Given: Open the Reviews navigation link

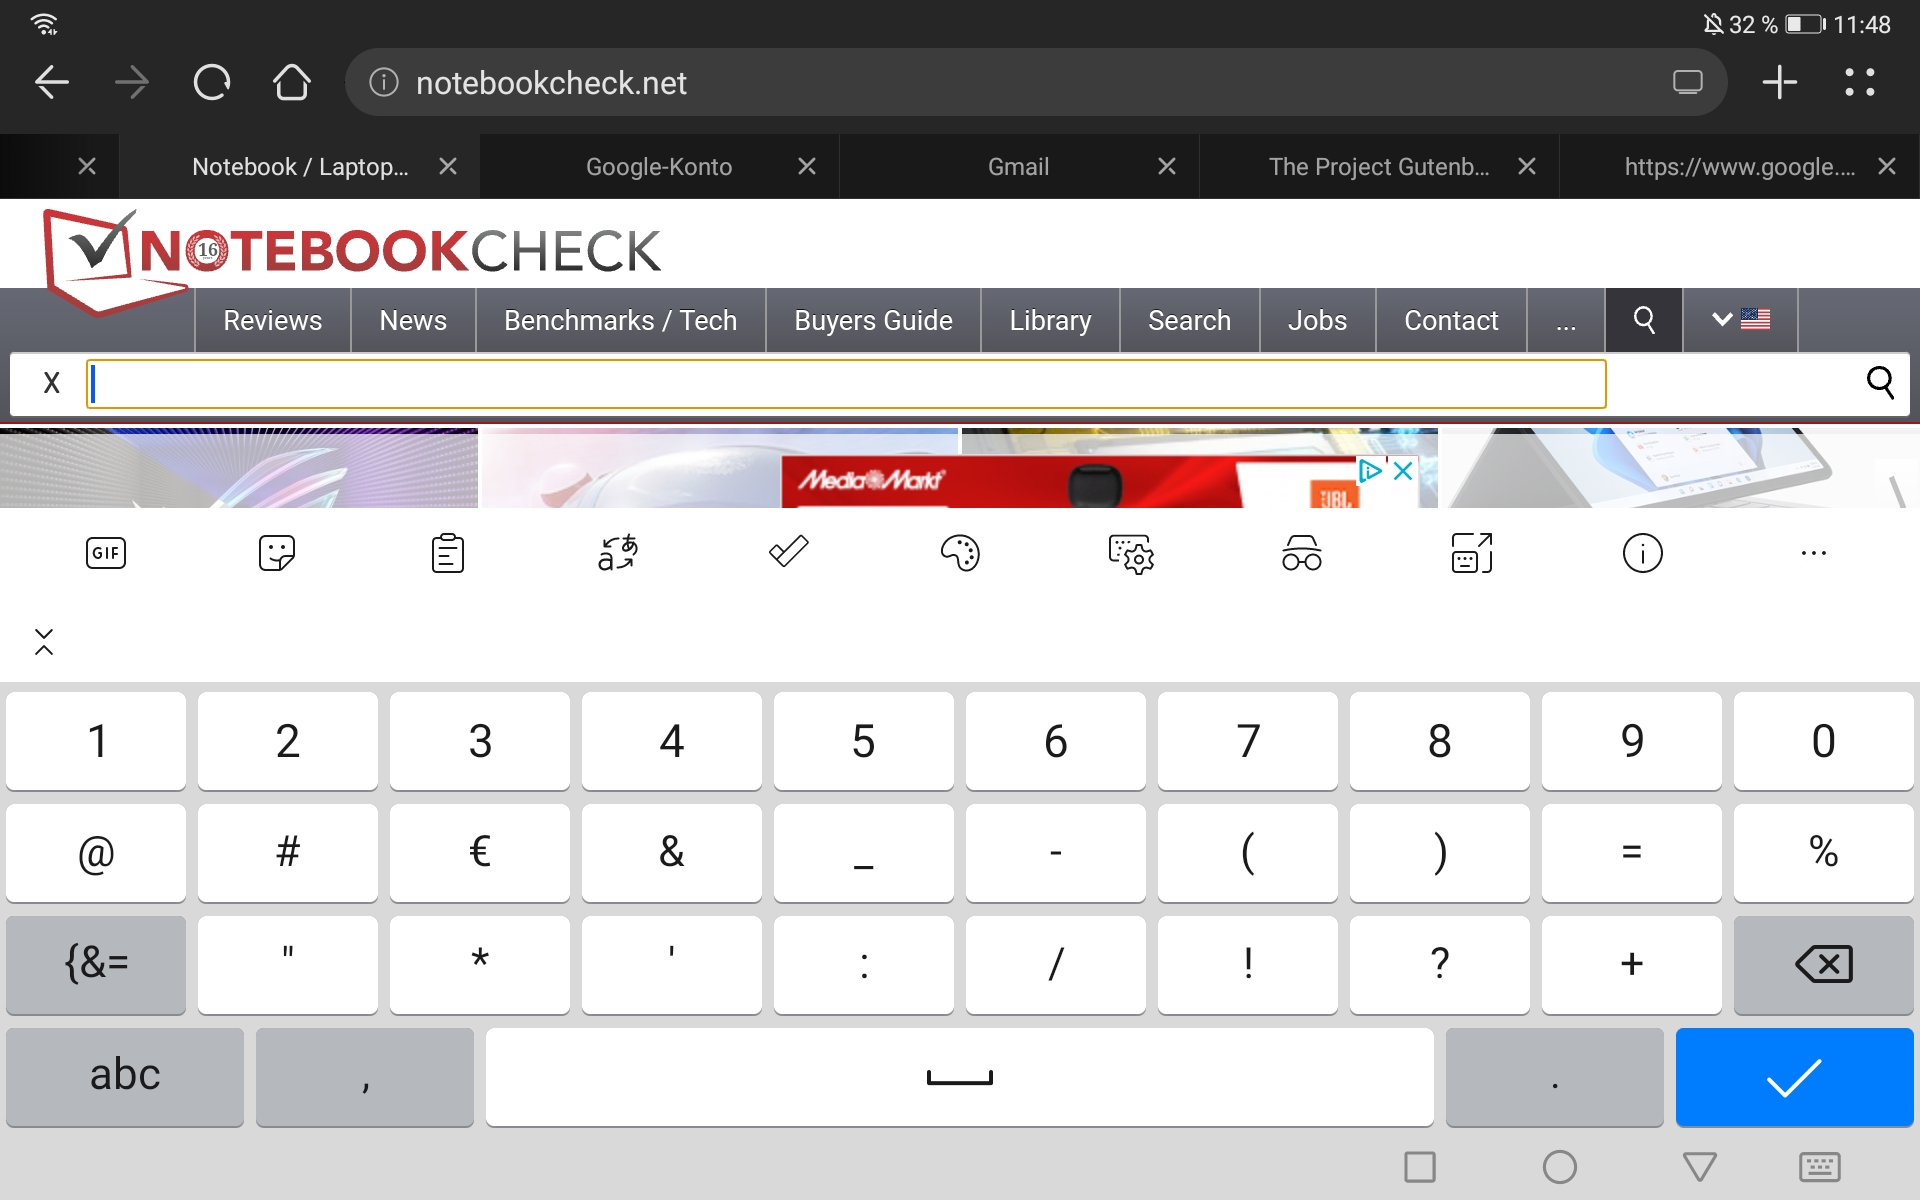Looking at the screenshot, I should [272, 320].
